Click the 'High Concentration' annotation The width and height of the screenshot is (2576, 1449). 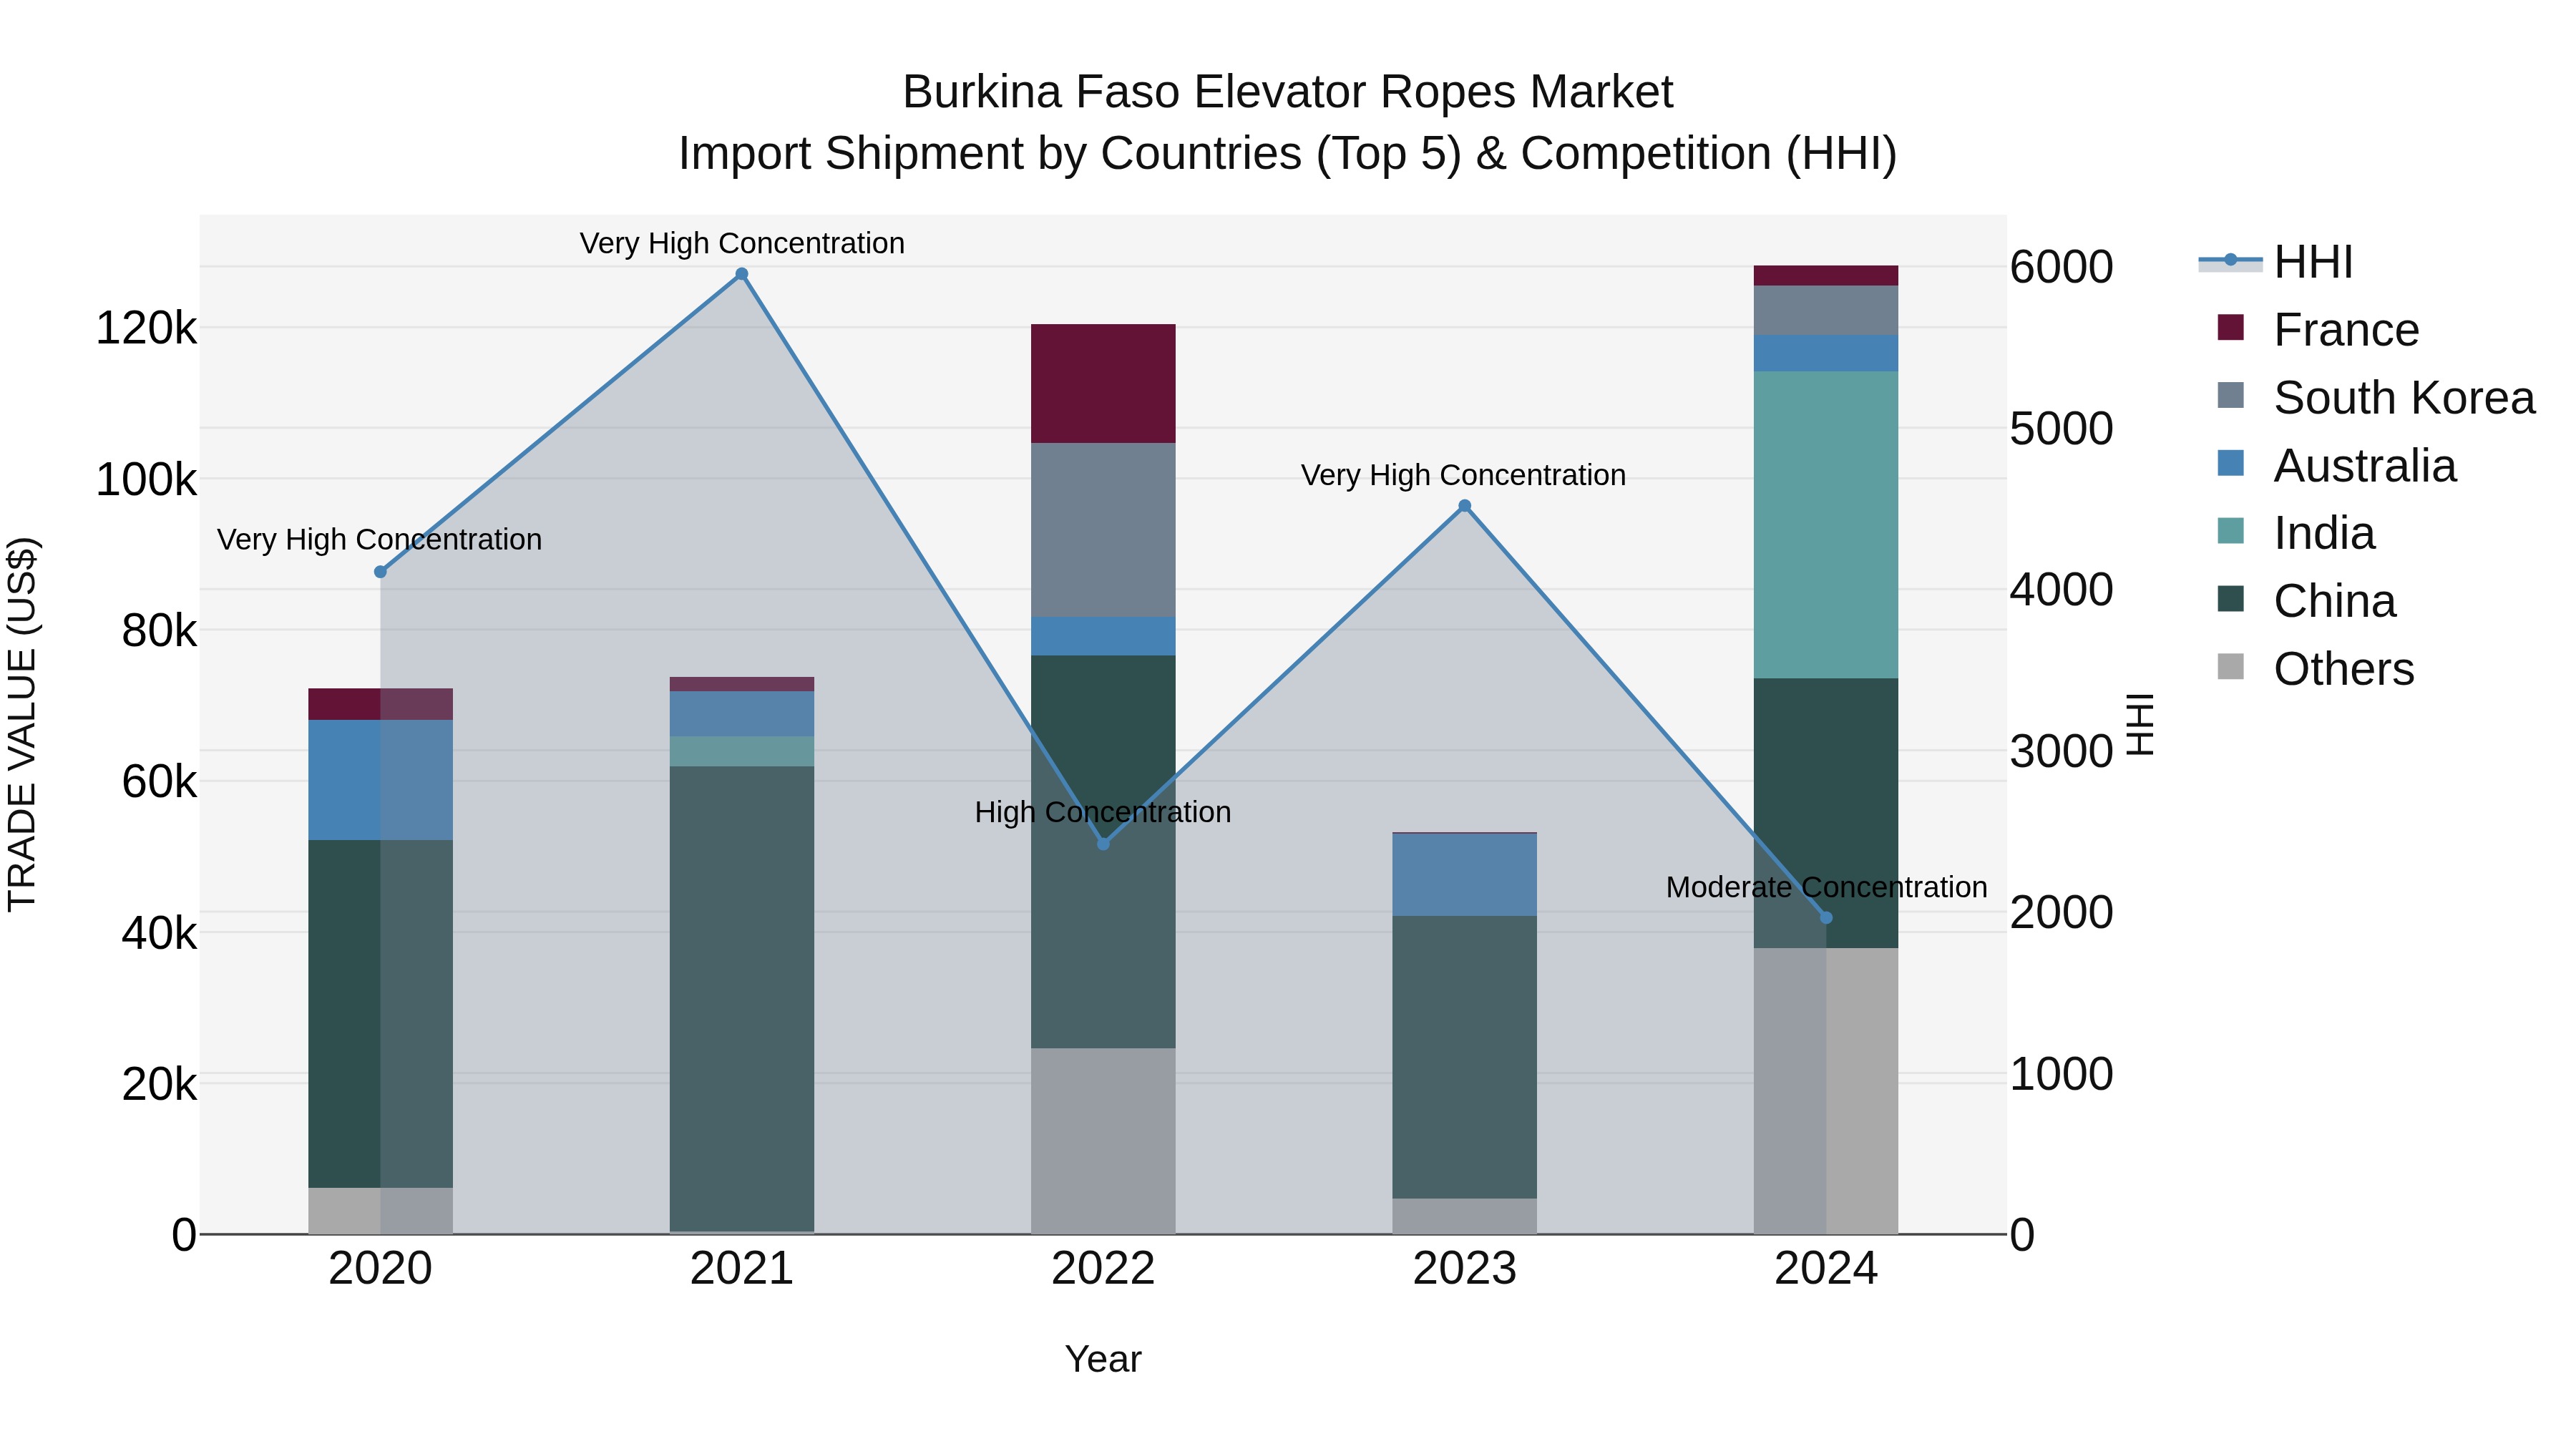(x=1103, y=812)
